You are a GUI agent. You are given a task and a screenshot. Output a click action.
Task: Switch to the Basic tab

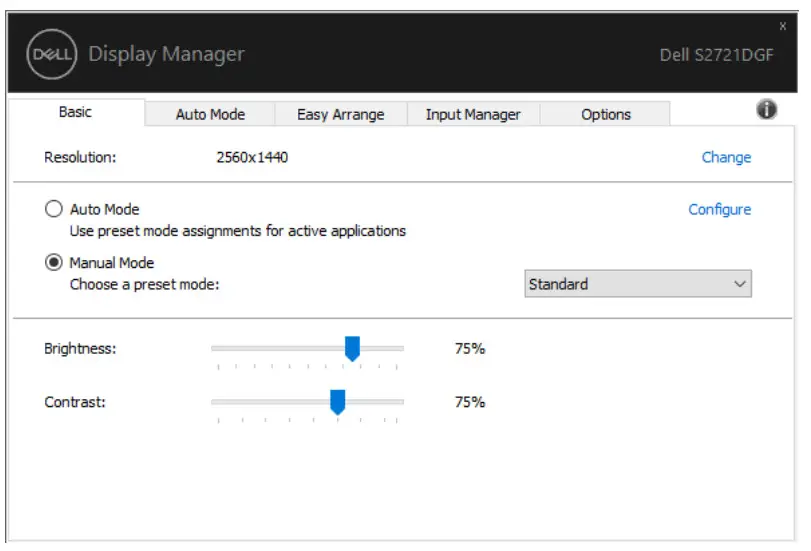tap(75, 112)
